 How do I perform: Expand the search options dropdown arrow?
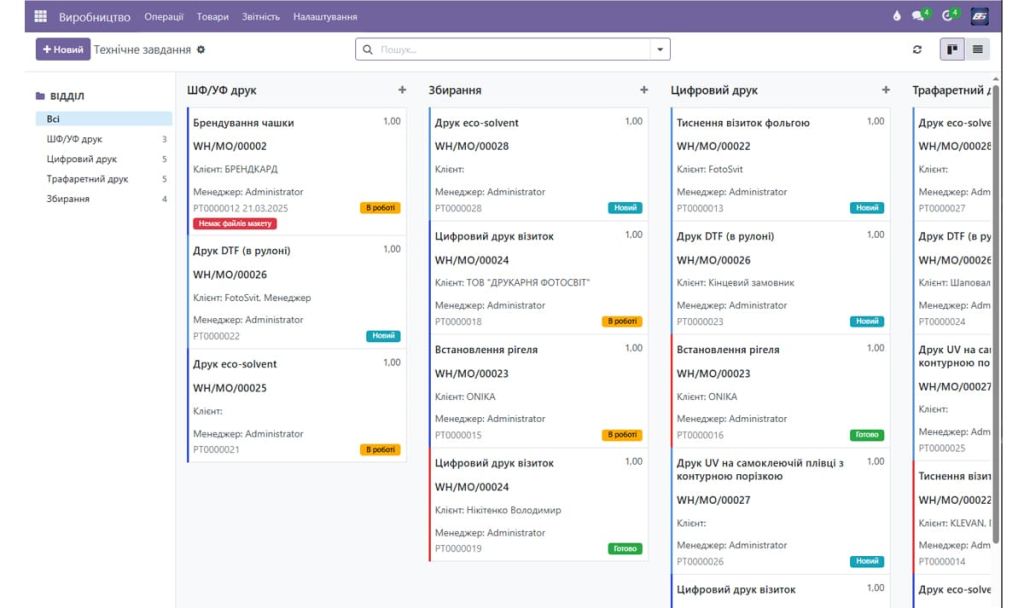tap(660, 49)
